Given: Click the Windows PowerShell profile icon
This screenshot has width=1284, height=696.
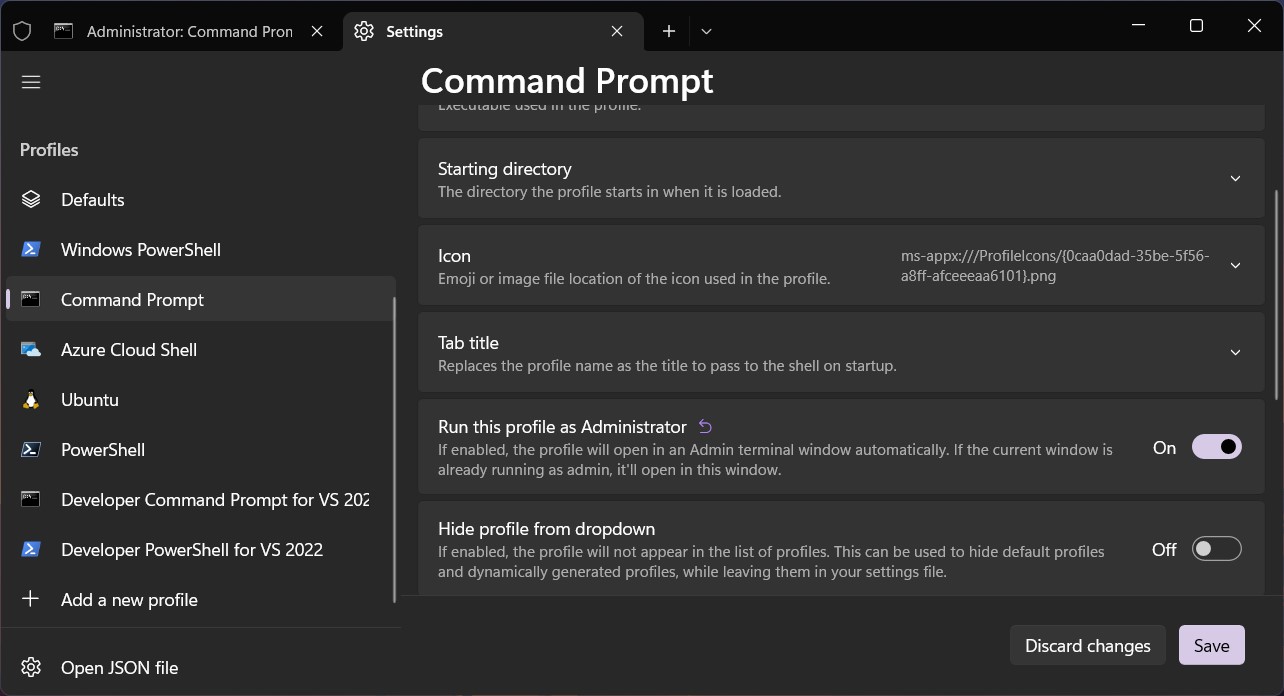Looking at the screenshot, I should pyautogui.click(x=31, y=250).
